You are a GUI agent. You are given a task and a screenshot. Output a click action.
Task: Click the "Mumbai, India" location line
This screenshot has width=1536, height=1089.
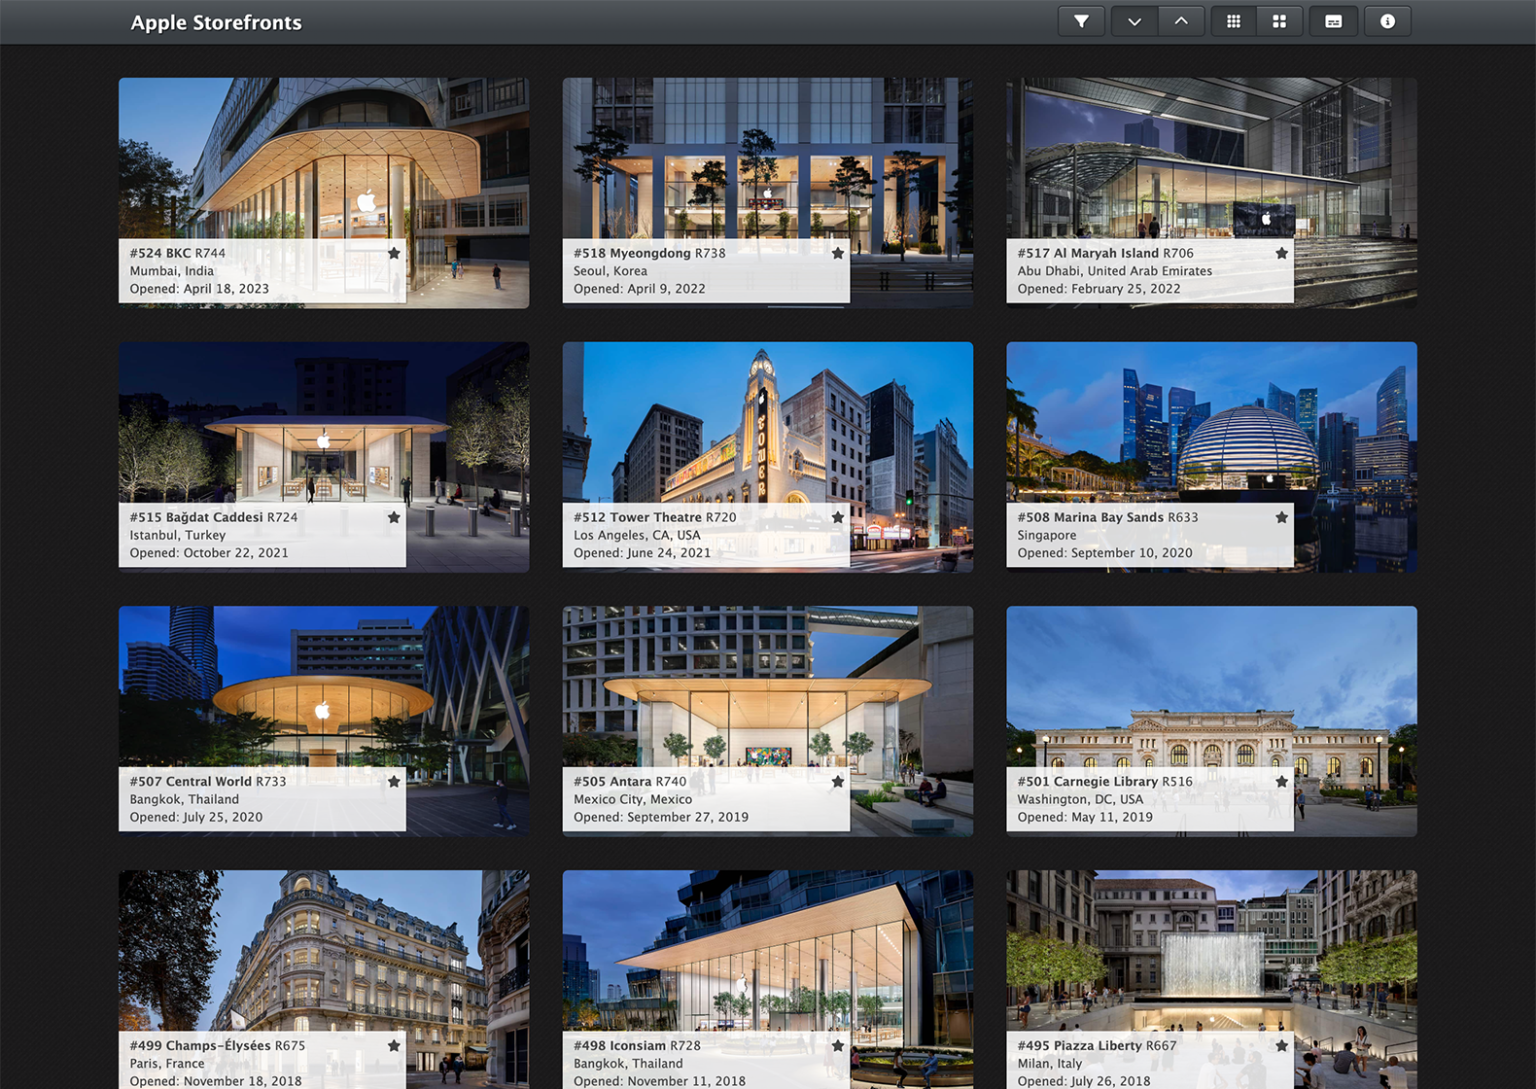click(172, 271)
